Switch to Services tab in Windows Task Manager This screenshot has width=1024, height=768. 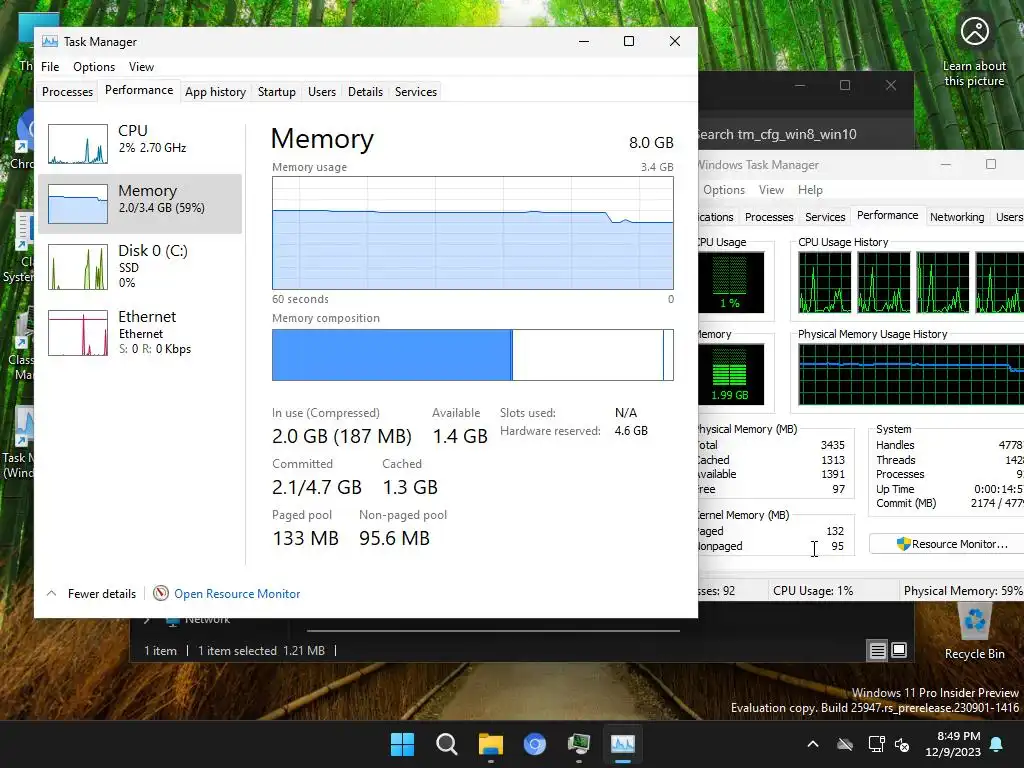coord(825,217)
